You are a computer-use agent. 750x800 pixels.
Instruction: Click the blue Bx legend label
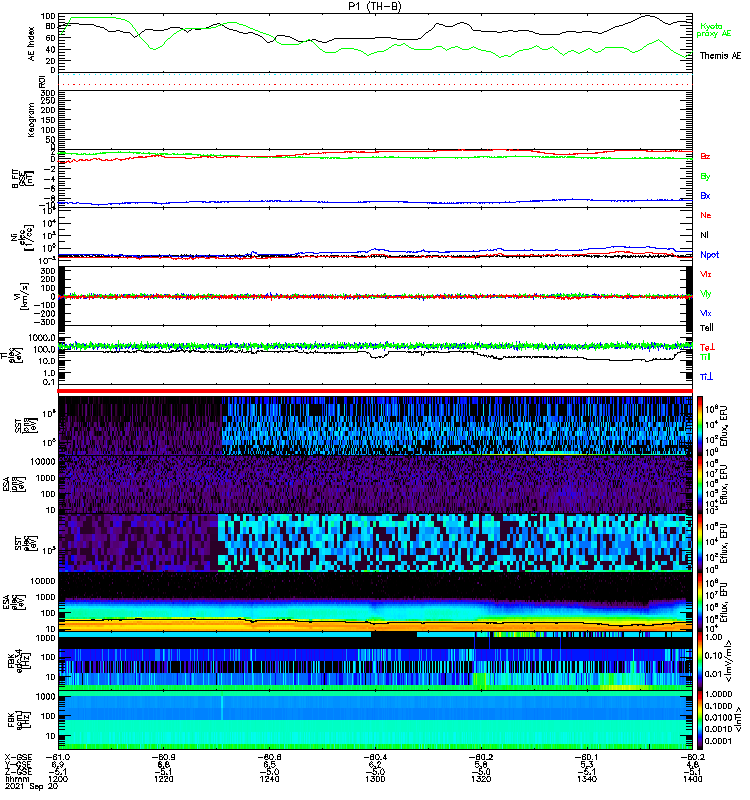(x=705, y=196)
